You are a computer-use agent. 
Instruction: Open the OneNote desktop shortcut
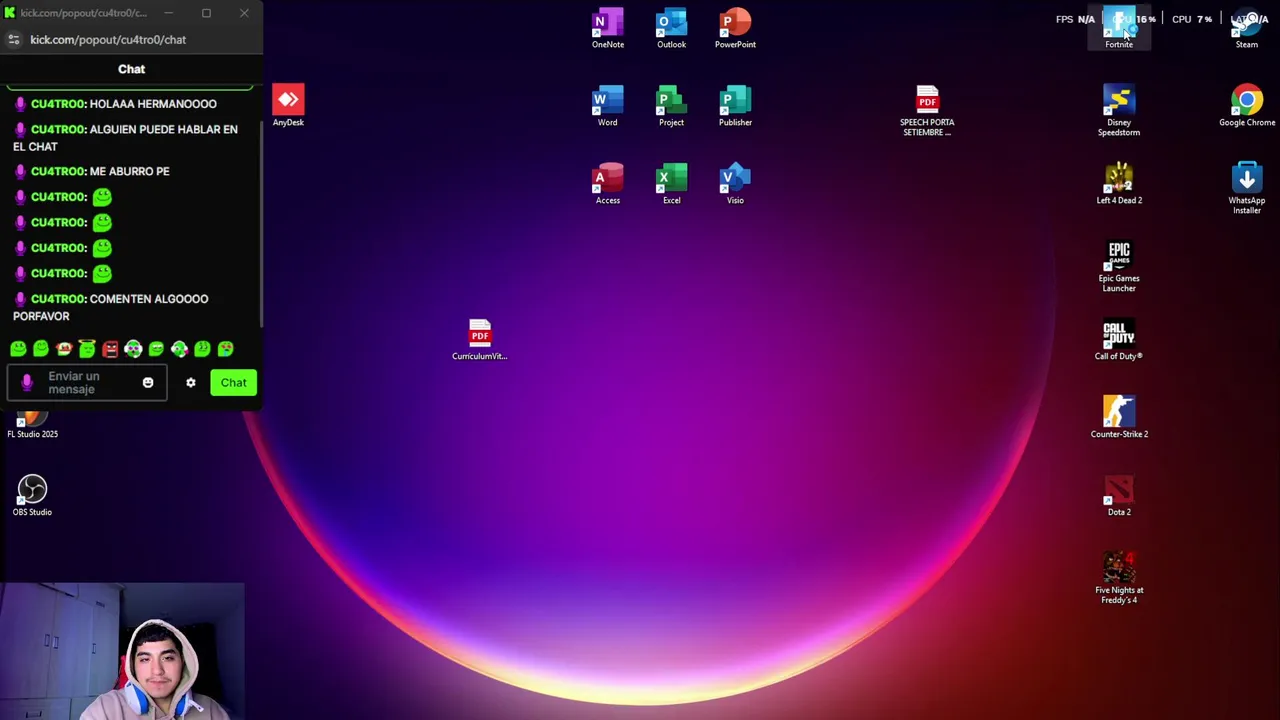coord(607,28)
